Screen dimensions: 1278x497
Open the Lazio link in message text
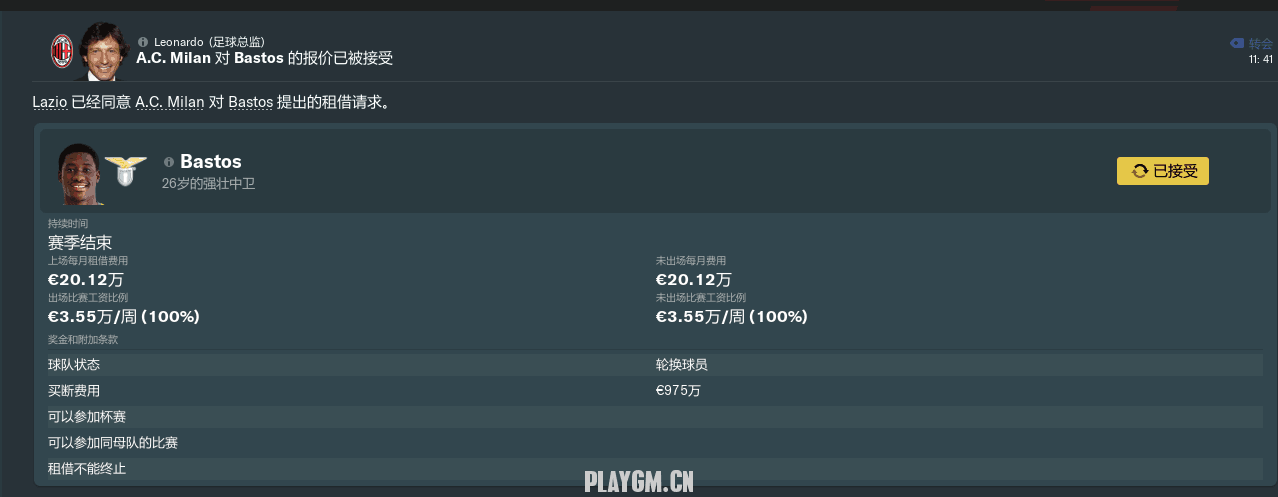49,103
